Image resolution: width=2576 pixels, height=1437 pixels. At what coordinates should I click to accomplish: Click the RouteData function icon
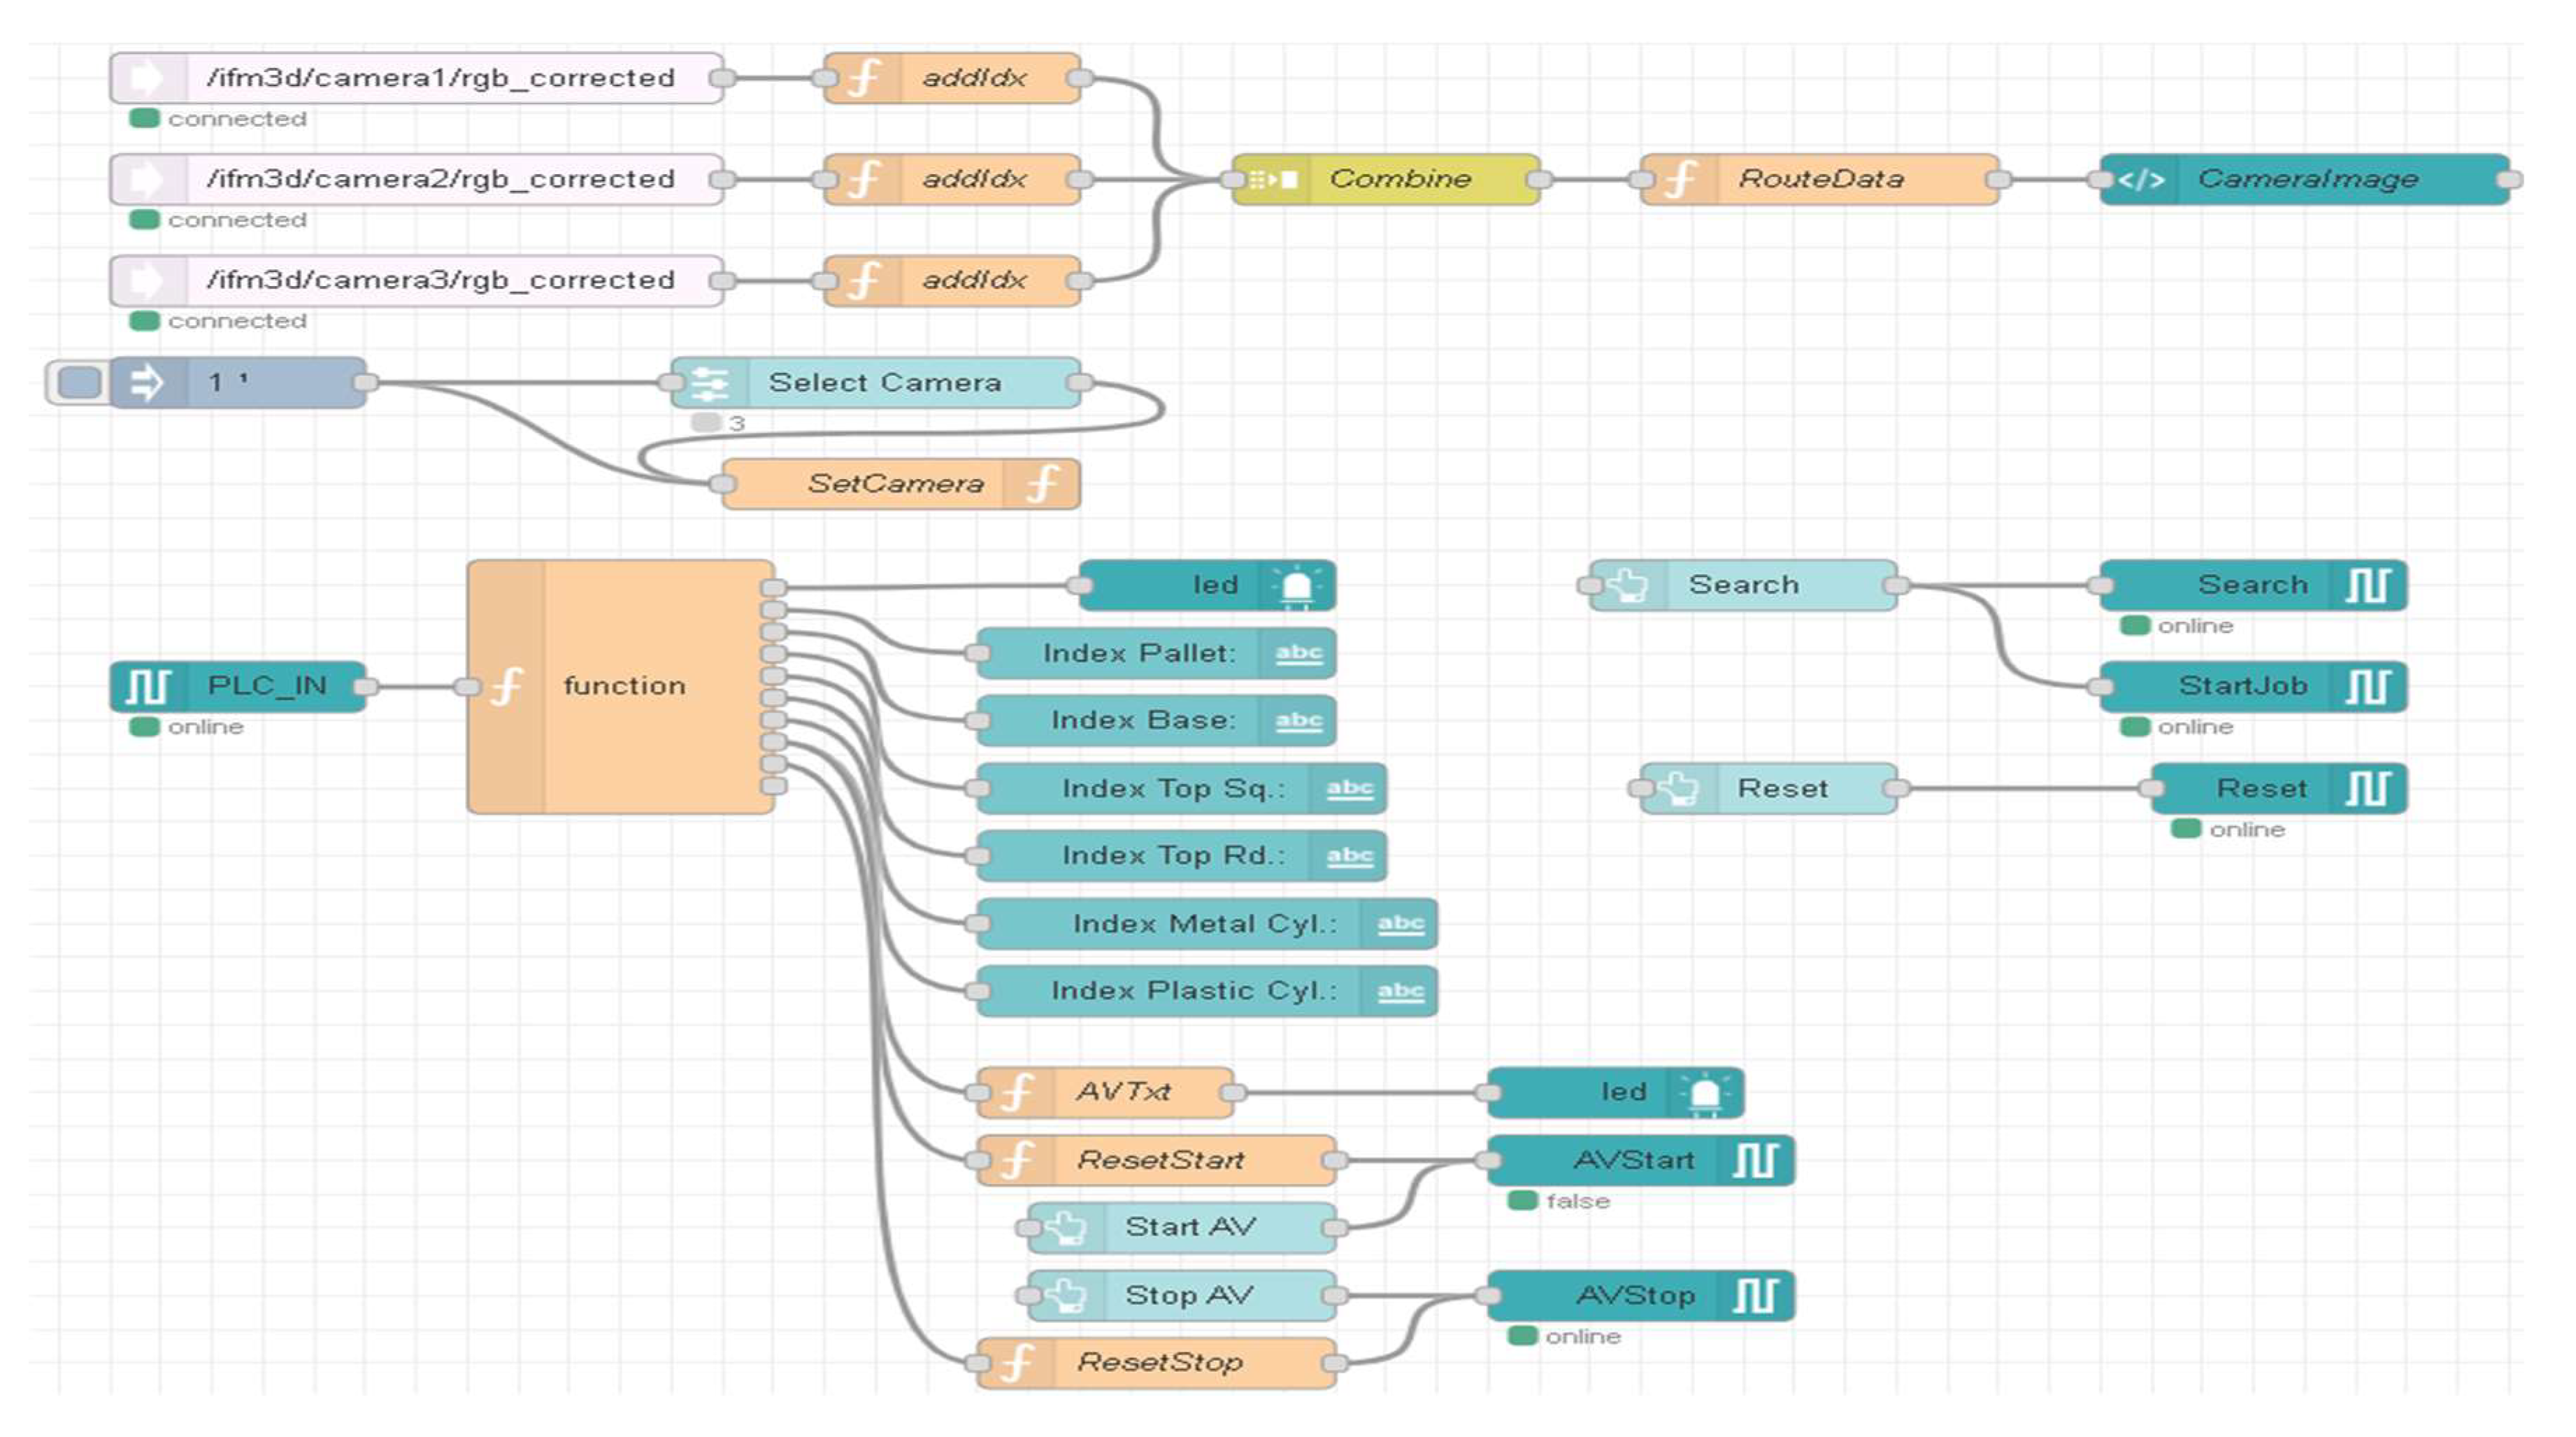1680,179
